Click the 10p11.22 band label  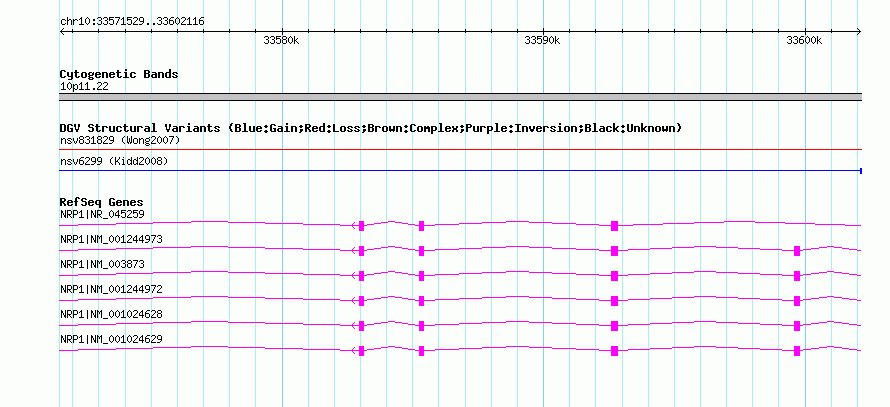pyautogui.click(x=84, y=87)
